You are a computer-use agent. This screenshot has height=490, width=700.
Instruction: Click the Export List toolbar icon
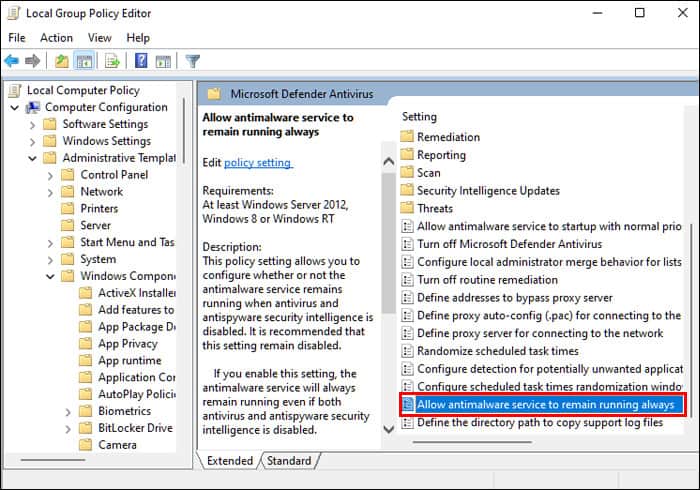pos(113,61)
